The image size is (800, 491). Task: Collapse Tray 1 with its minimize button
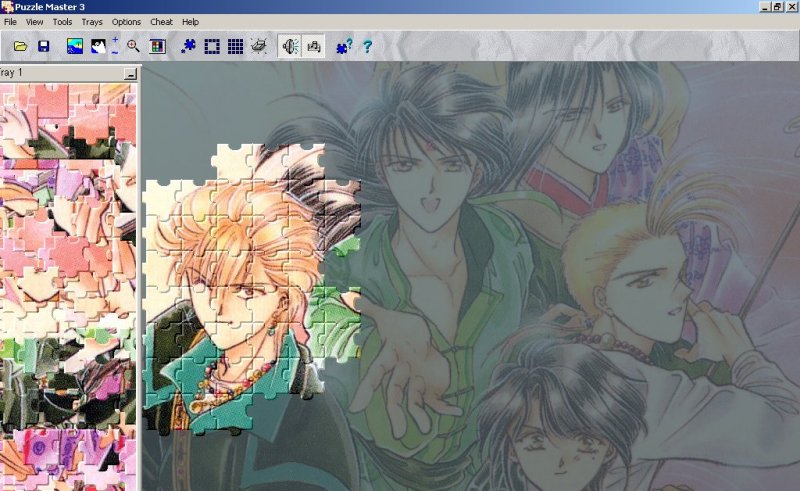[x=130, y=74]
